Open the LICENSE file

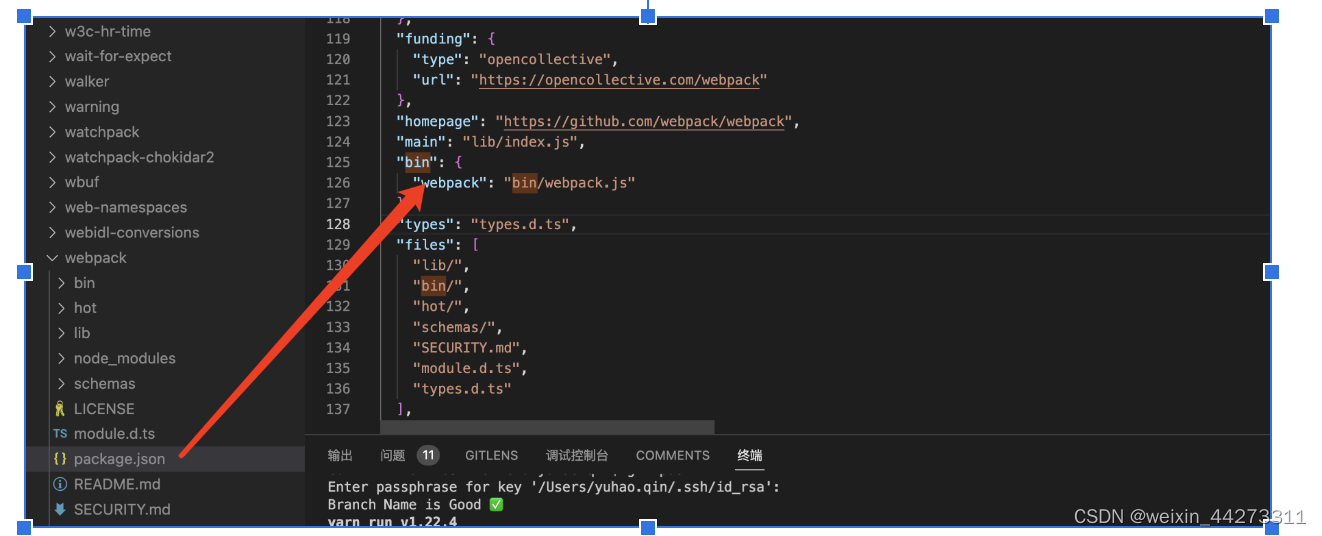pyautogui.click(x=104, y=408)
